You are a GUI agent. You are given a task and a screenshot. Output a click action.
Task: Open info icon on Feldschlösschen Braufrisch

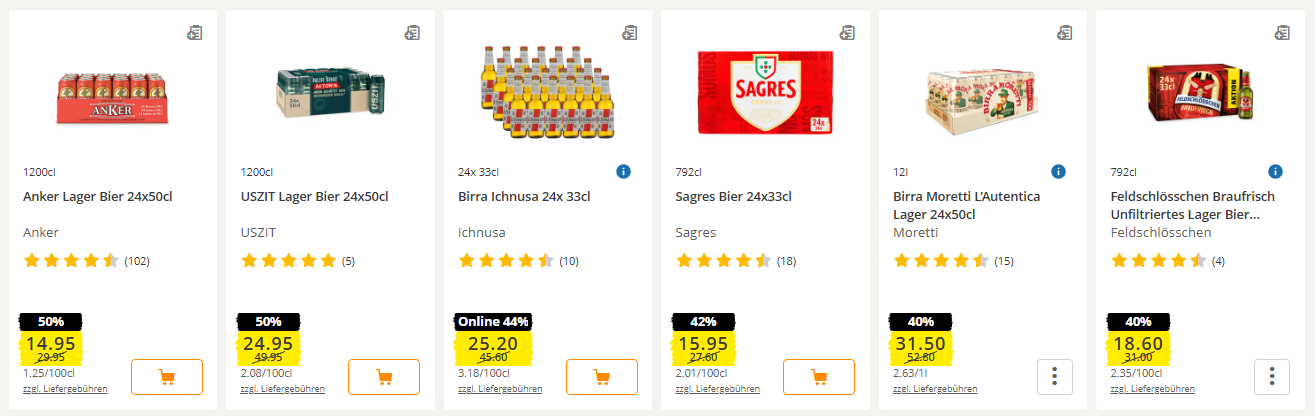(x=1275, y=172)
